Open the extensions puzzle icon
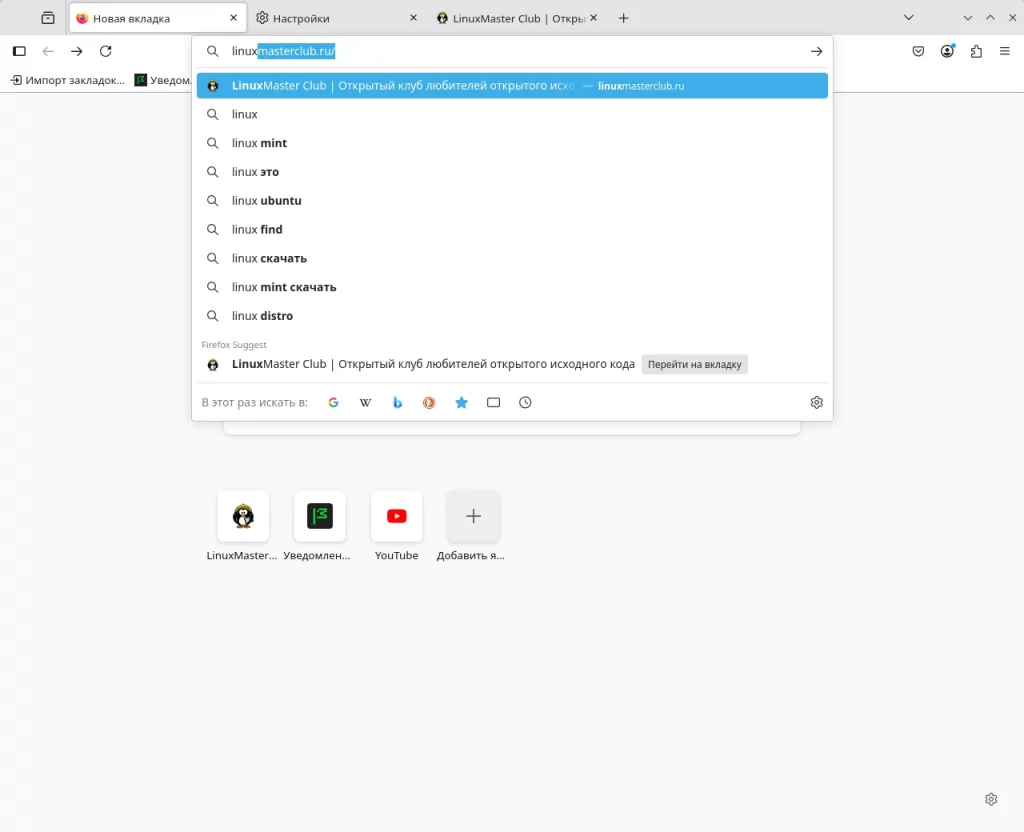 [x=976, y=51]
